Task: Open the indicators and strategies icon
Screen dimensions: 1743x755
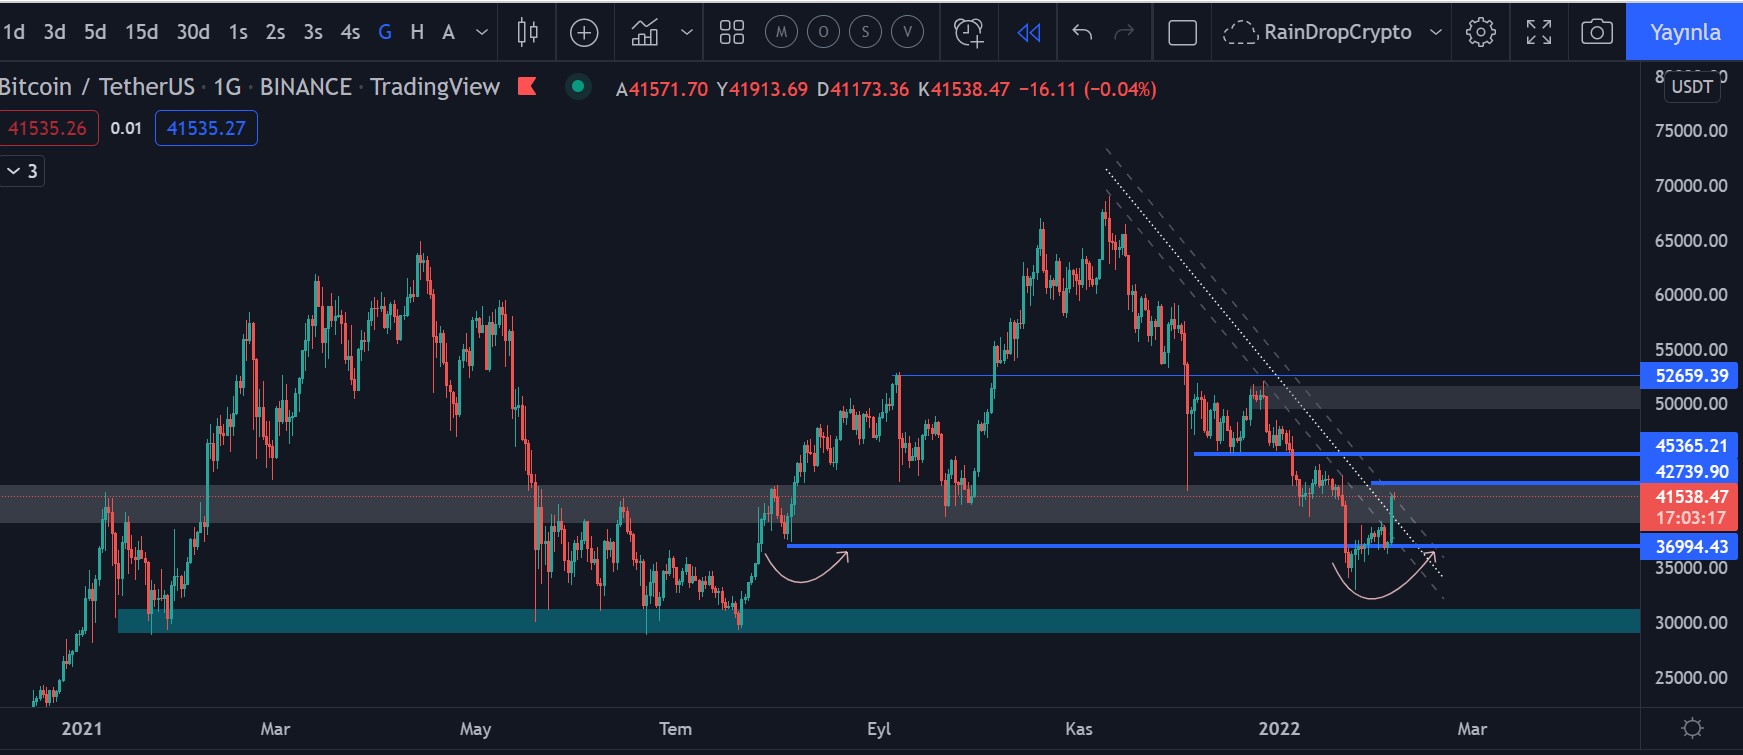Action: (645, 32)
